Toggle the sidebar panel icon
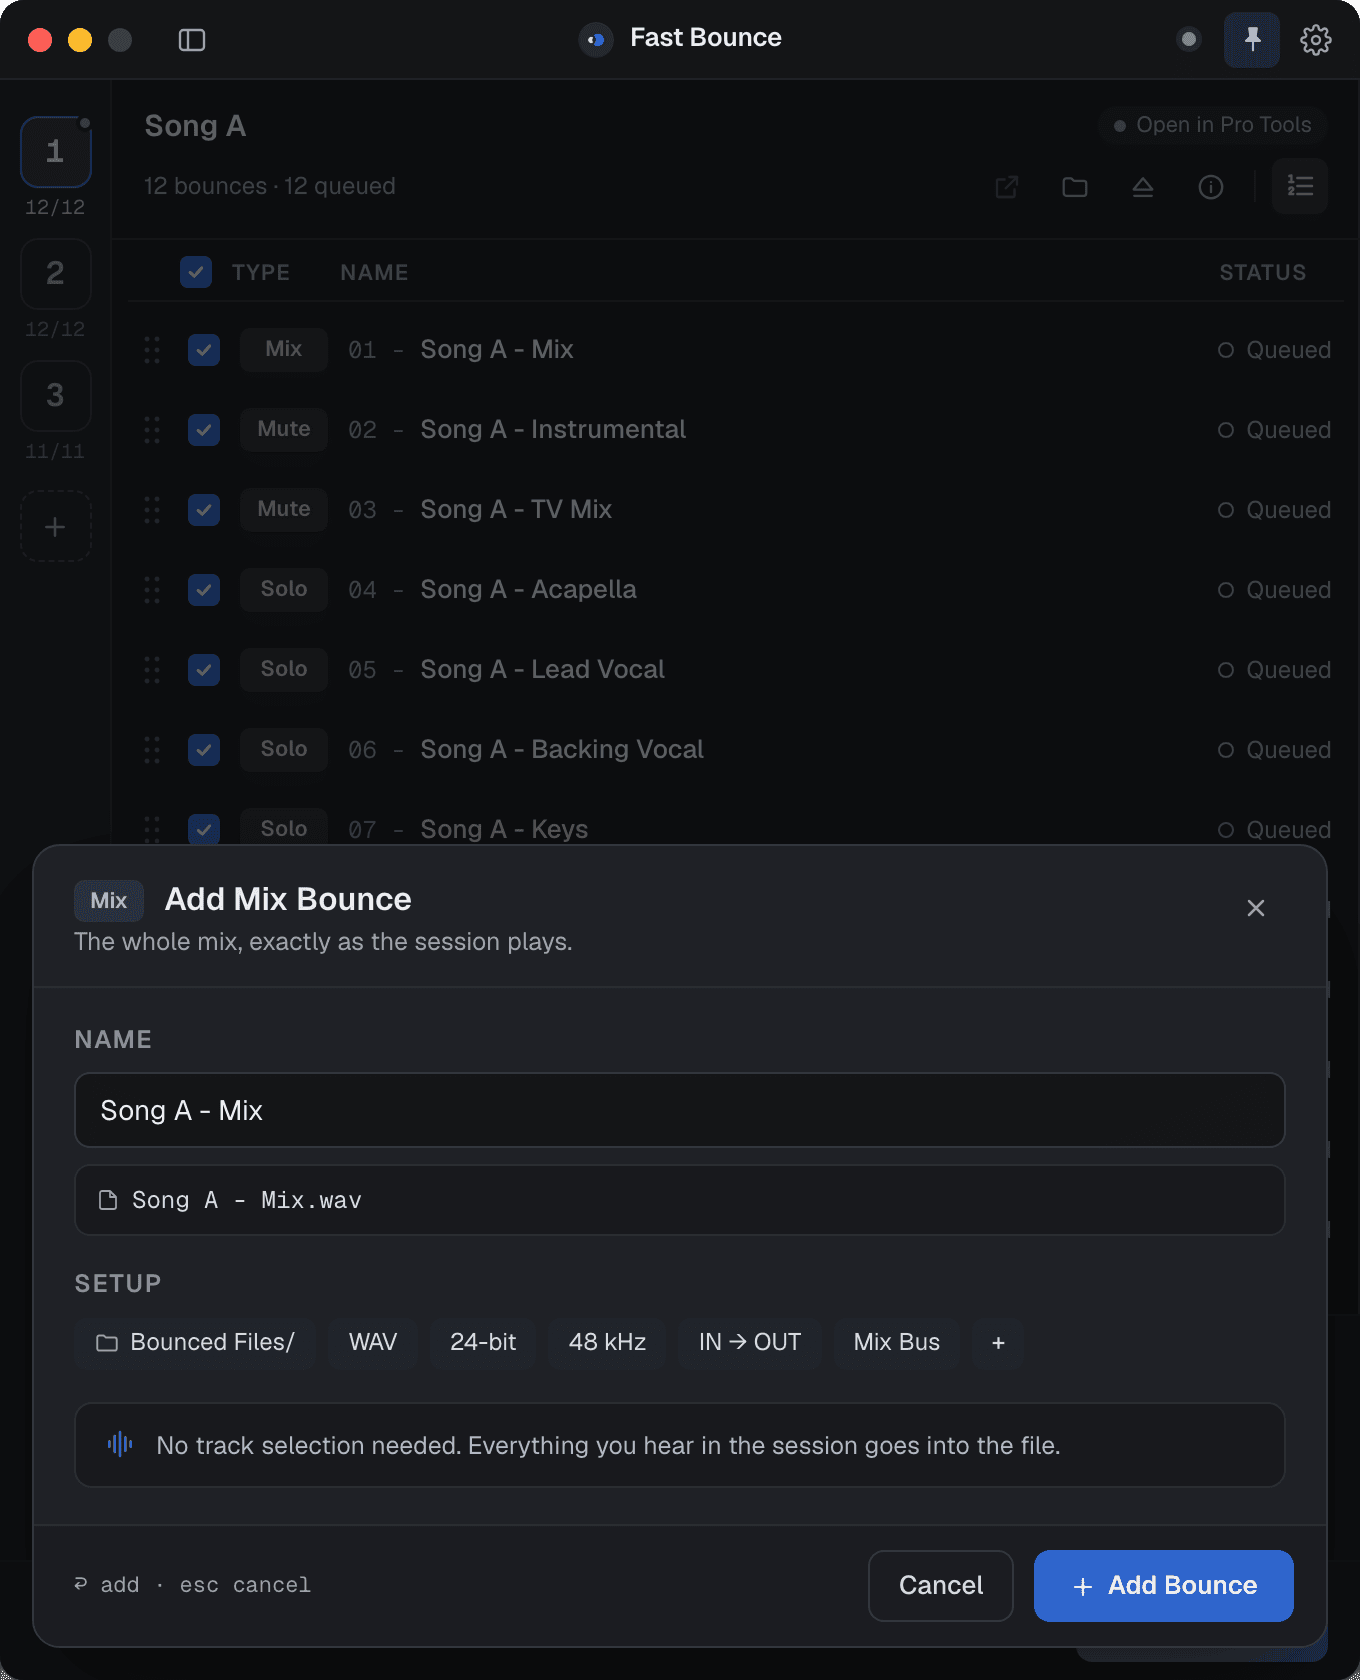1360x1680 pixels. (x=191, y=40)
